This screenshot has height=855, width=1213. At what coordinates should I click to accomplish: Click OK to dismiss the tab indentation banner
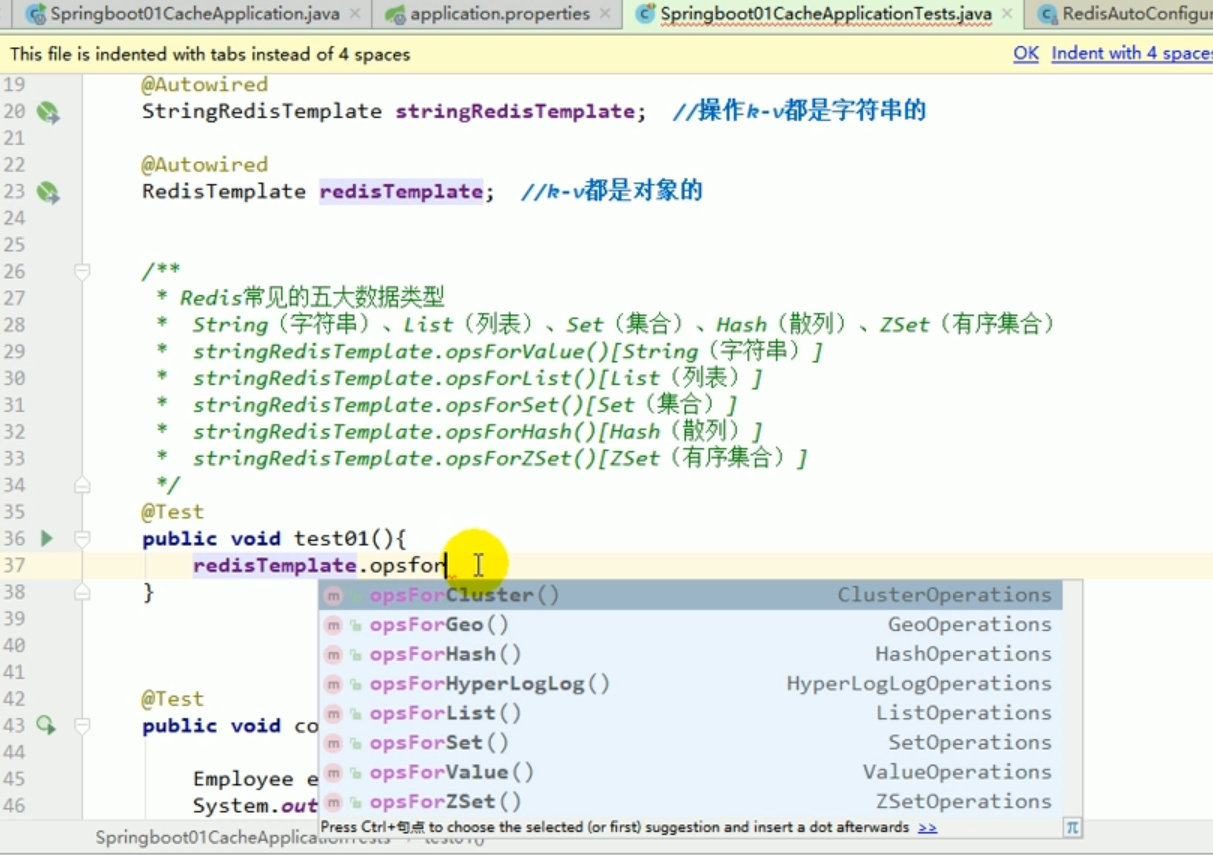click(1025, 53)
